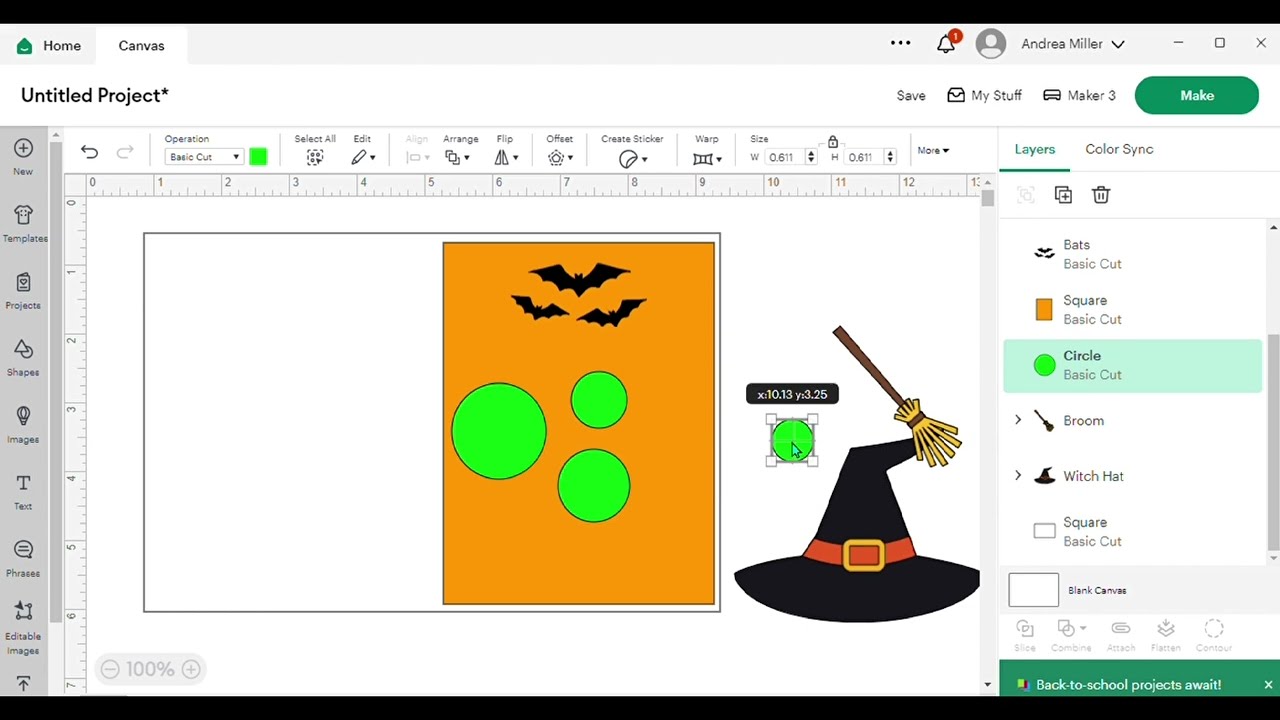Select the large green circle on canvas
The width and height of the screenshot is (1280, 720).
499,431
